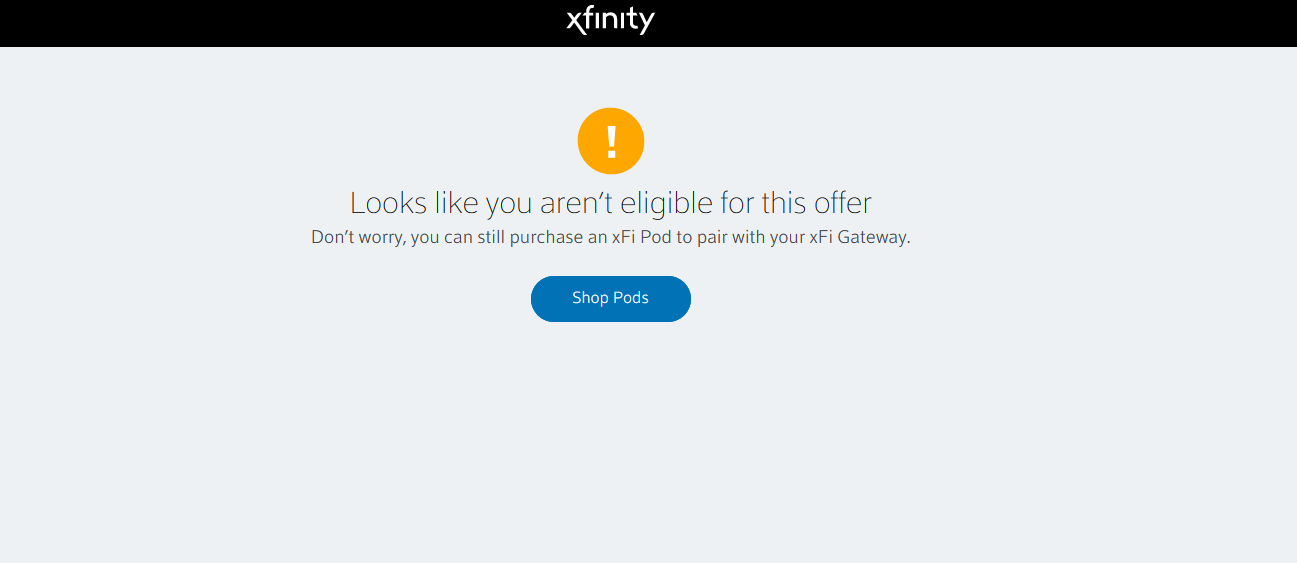This screenshot has height=563, width=1297.
Task: Click the white exclamation mark inside the circle
Action: pyautogui.click(x=611, y=142)
